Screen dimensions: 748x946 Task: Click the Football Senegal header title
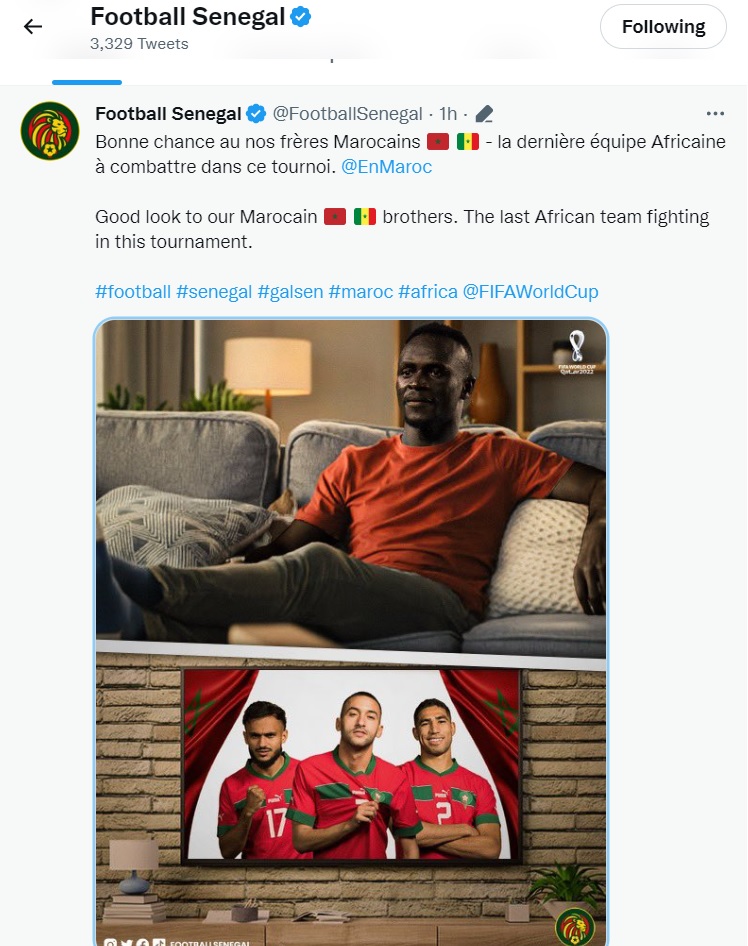pyautogui.click(x=188, y=17)
